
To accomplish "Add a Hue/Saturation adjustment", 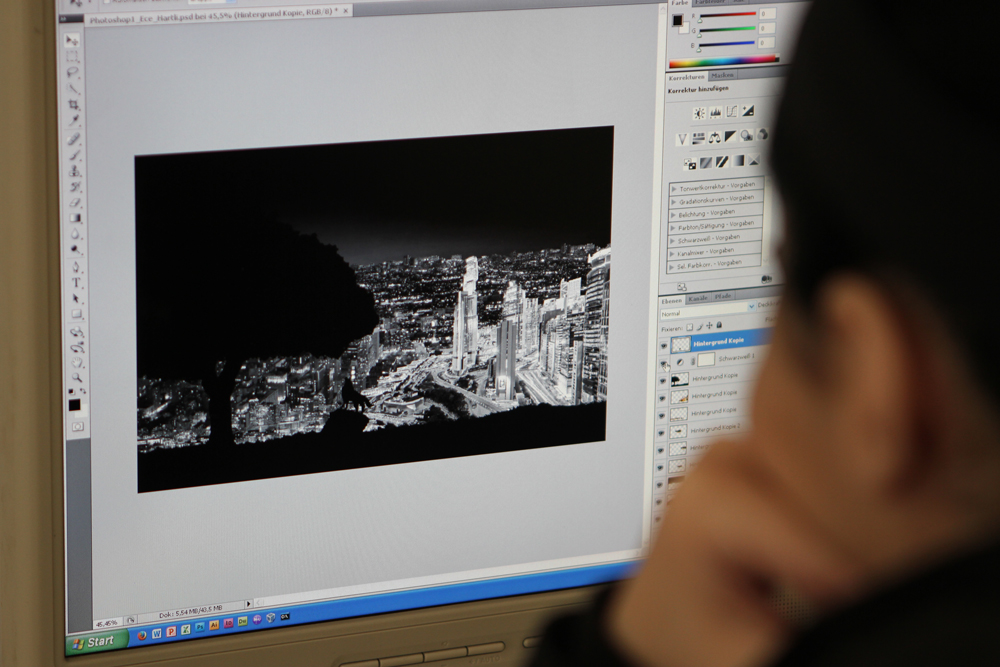I will 698,138.
